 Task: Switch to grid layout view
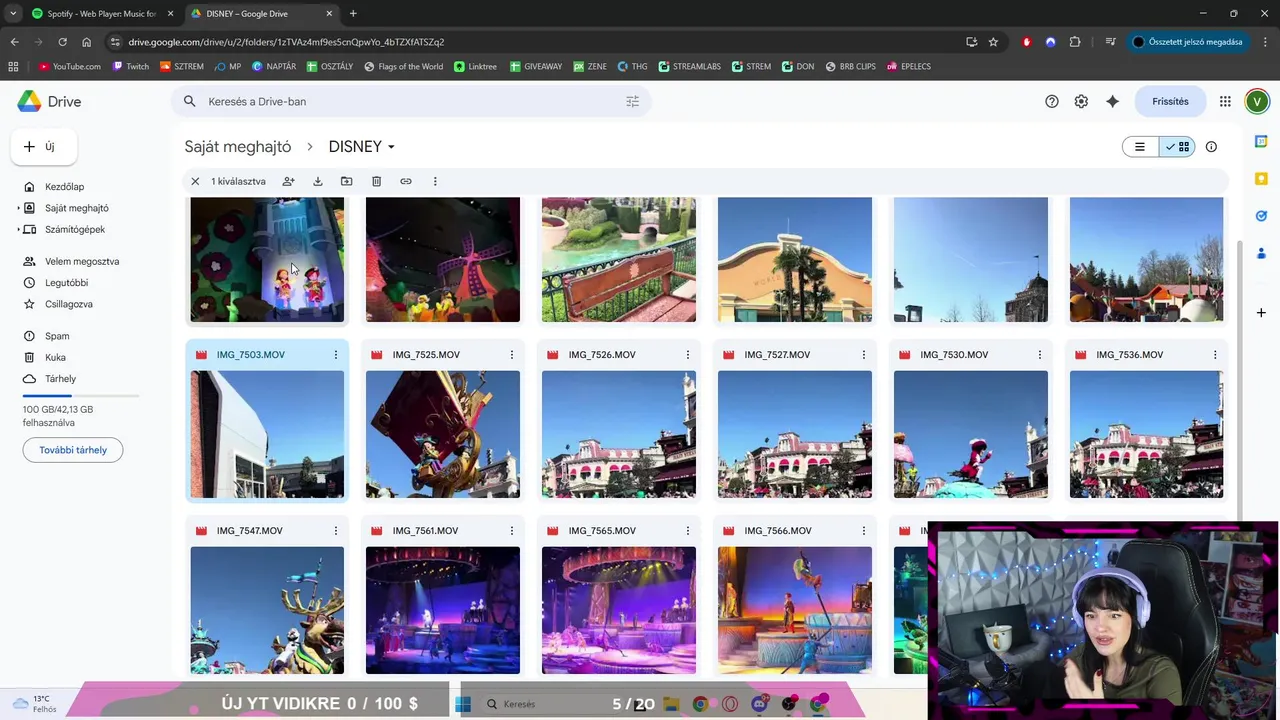point(1177,147)
